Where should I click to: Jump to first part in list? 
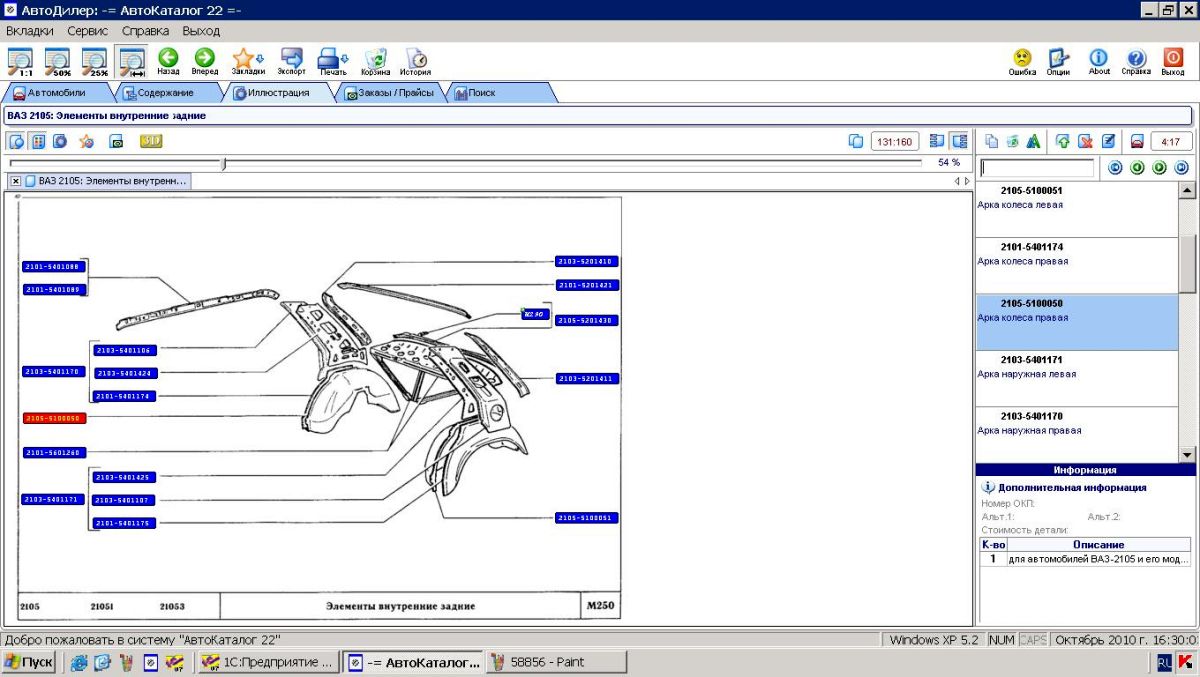point(1116,168)
